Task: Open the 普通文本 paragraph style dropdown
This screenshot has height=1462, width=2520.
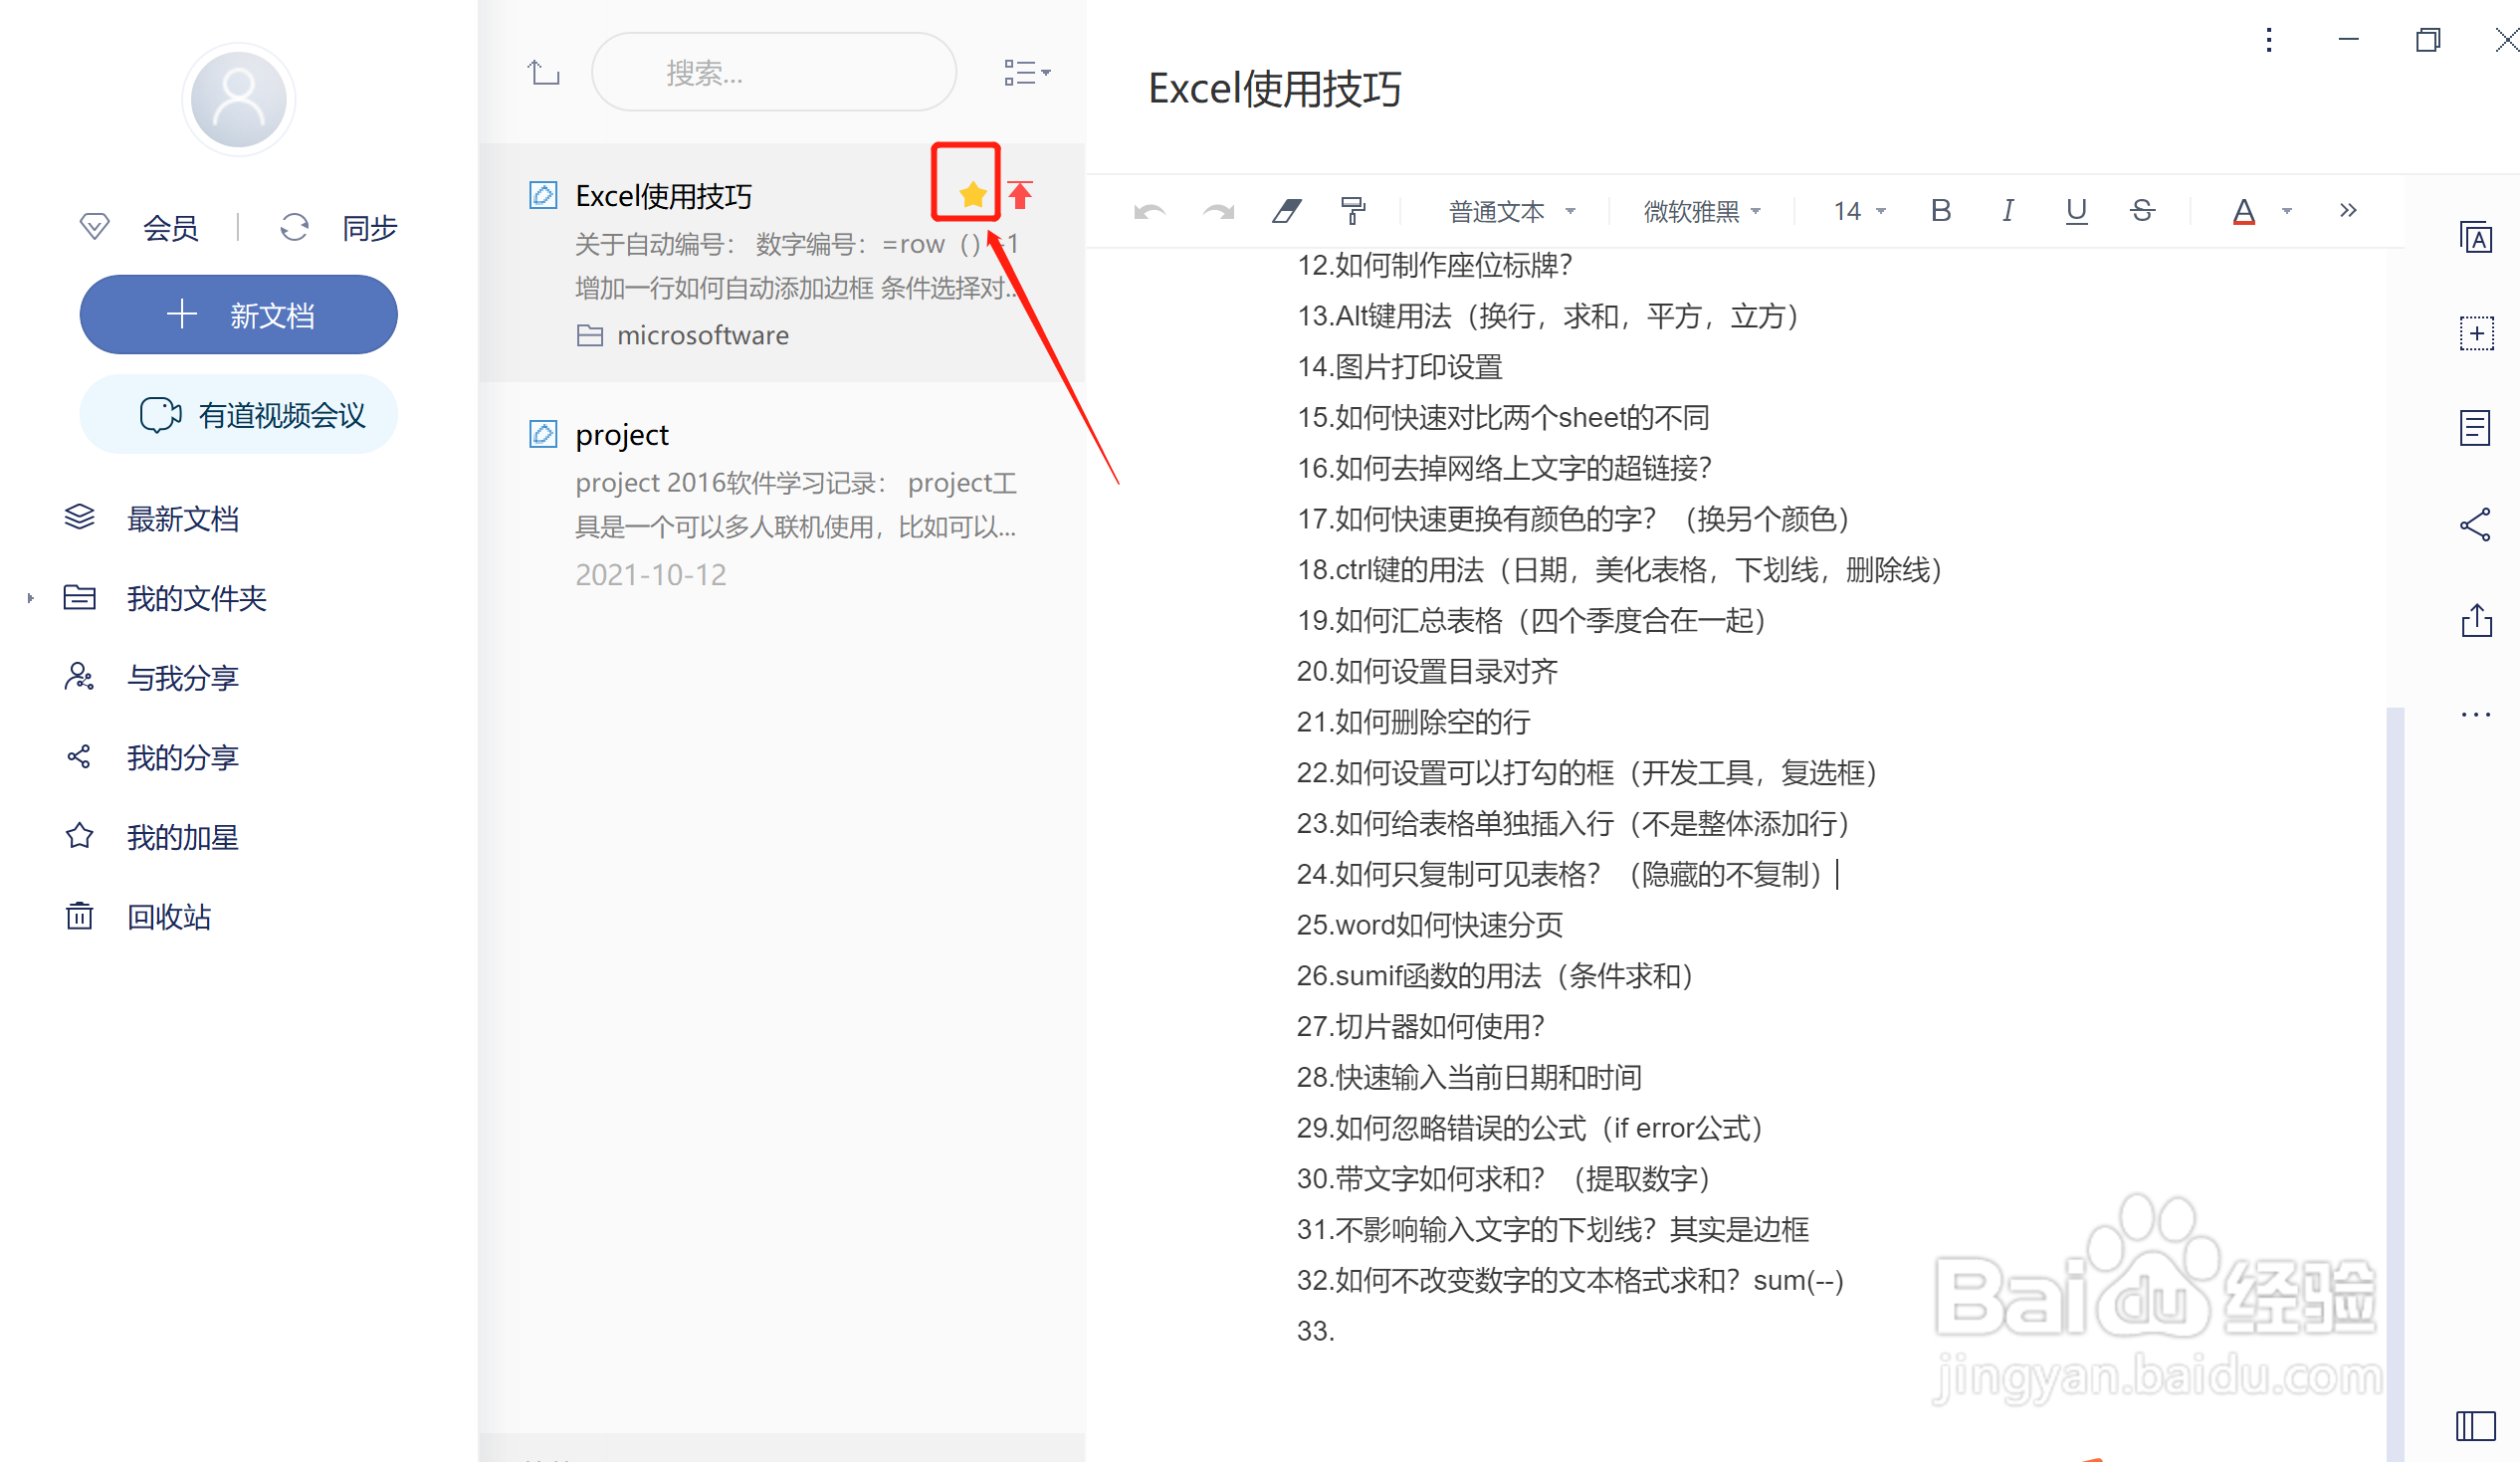Action: [x=1511, y=211]
